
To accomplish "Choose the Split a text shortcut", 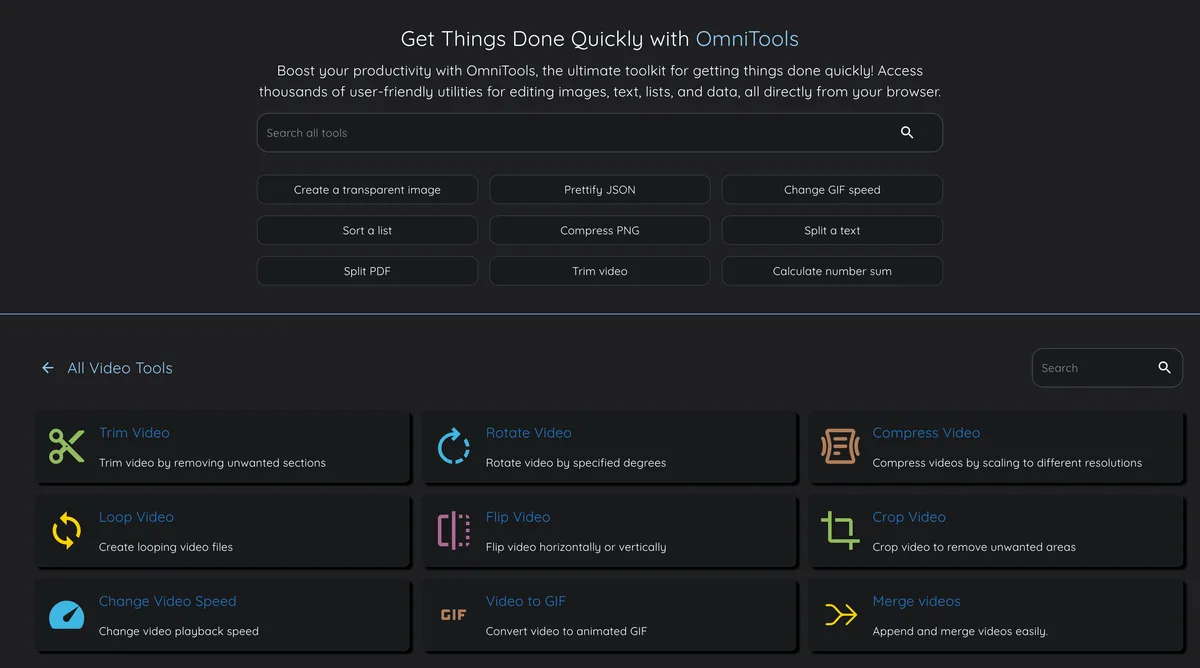I will pyautogui.click(x=832, y=230).
